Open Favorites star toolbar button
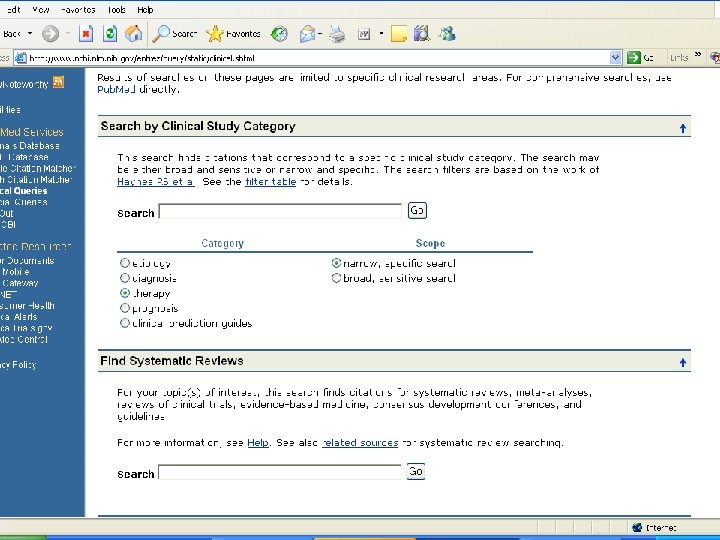Image resolution: width=720 pixels, height=540 pixels. click(233, 34)
